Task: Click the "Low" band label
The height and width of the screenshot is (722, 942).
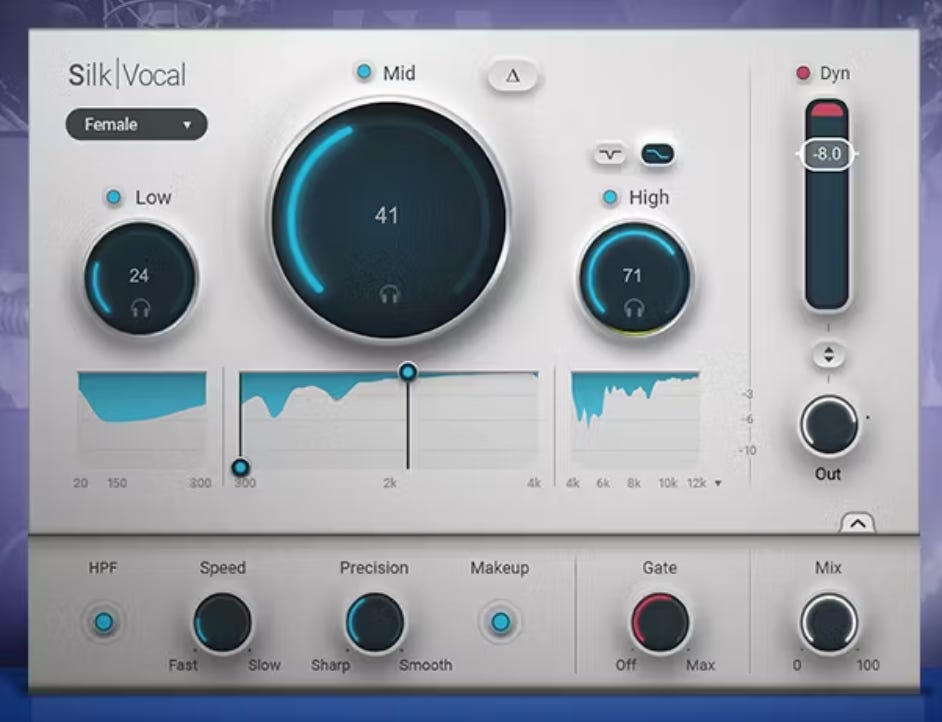Action: [153, 198]
